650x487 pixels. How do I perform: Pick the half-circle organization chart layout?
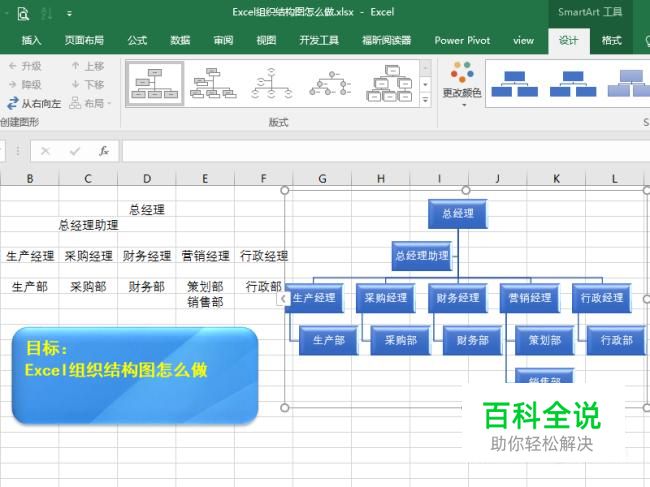(272, 84)
